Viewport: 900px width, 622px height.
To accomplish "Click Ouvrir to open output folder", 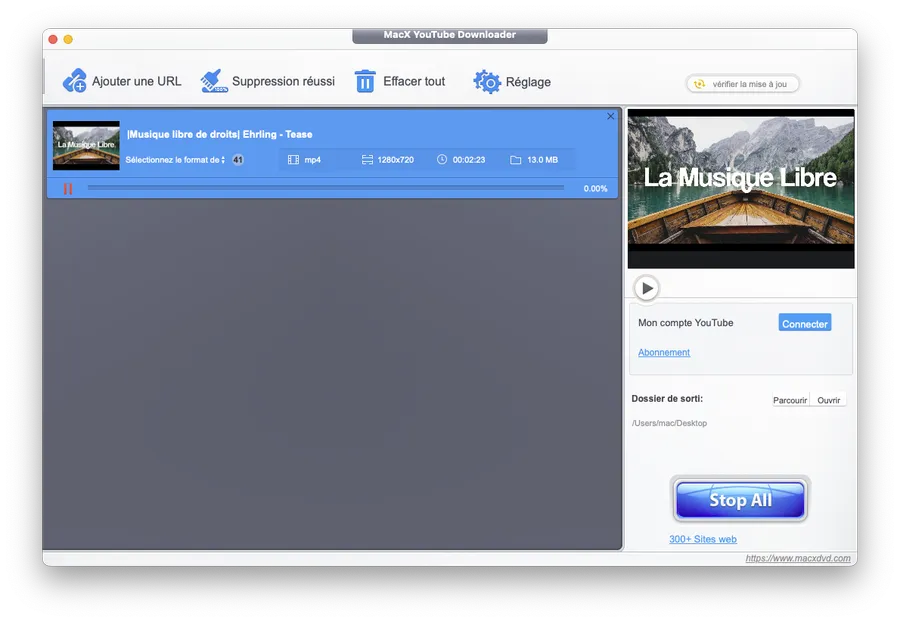I will tap(828, 401).
